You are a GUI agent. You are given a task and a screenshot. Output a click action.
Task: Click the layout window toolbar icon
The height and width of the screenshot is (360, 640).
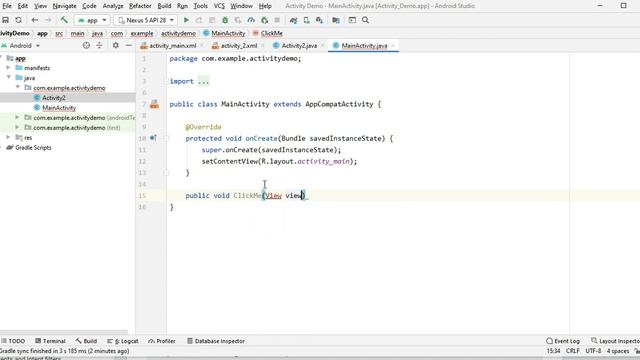point(352,20)
